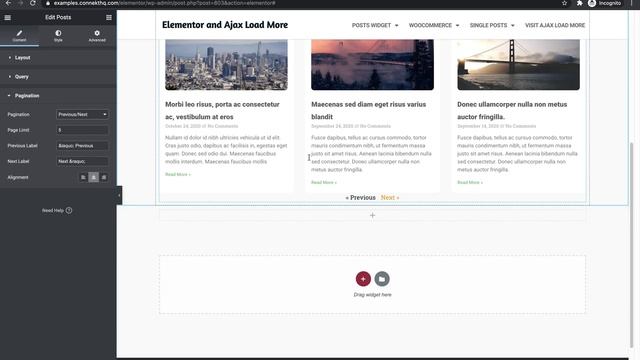Click the Previous Label input field

pos(82,146)
